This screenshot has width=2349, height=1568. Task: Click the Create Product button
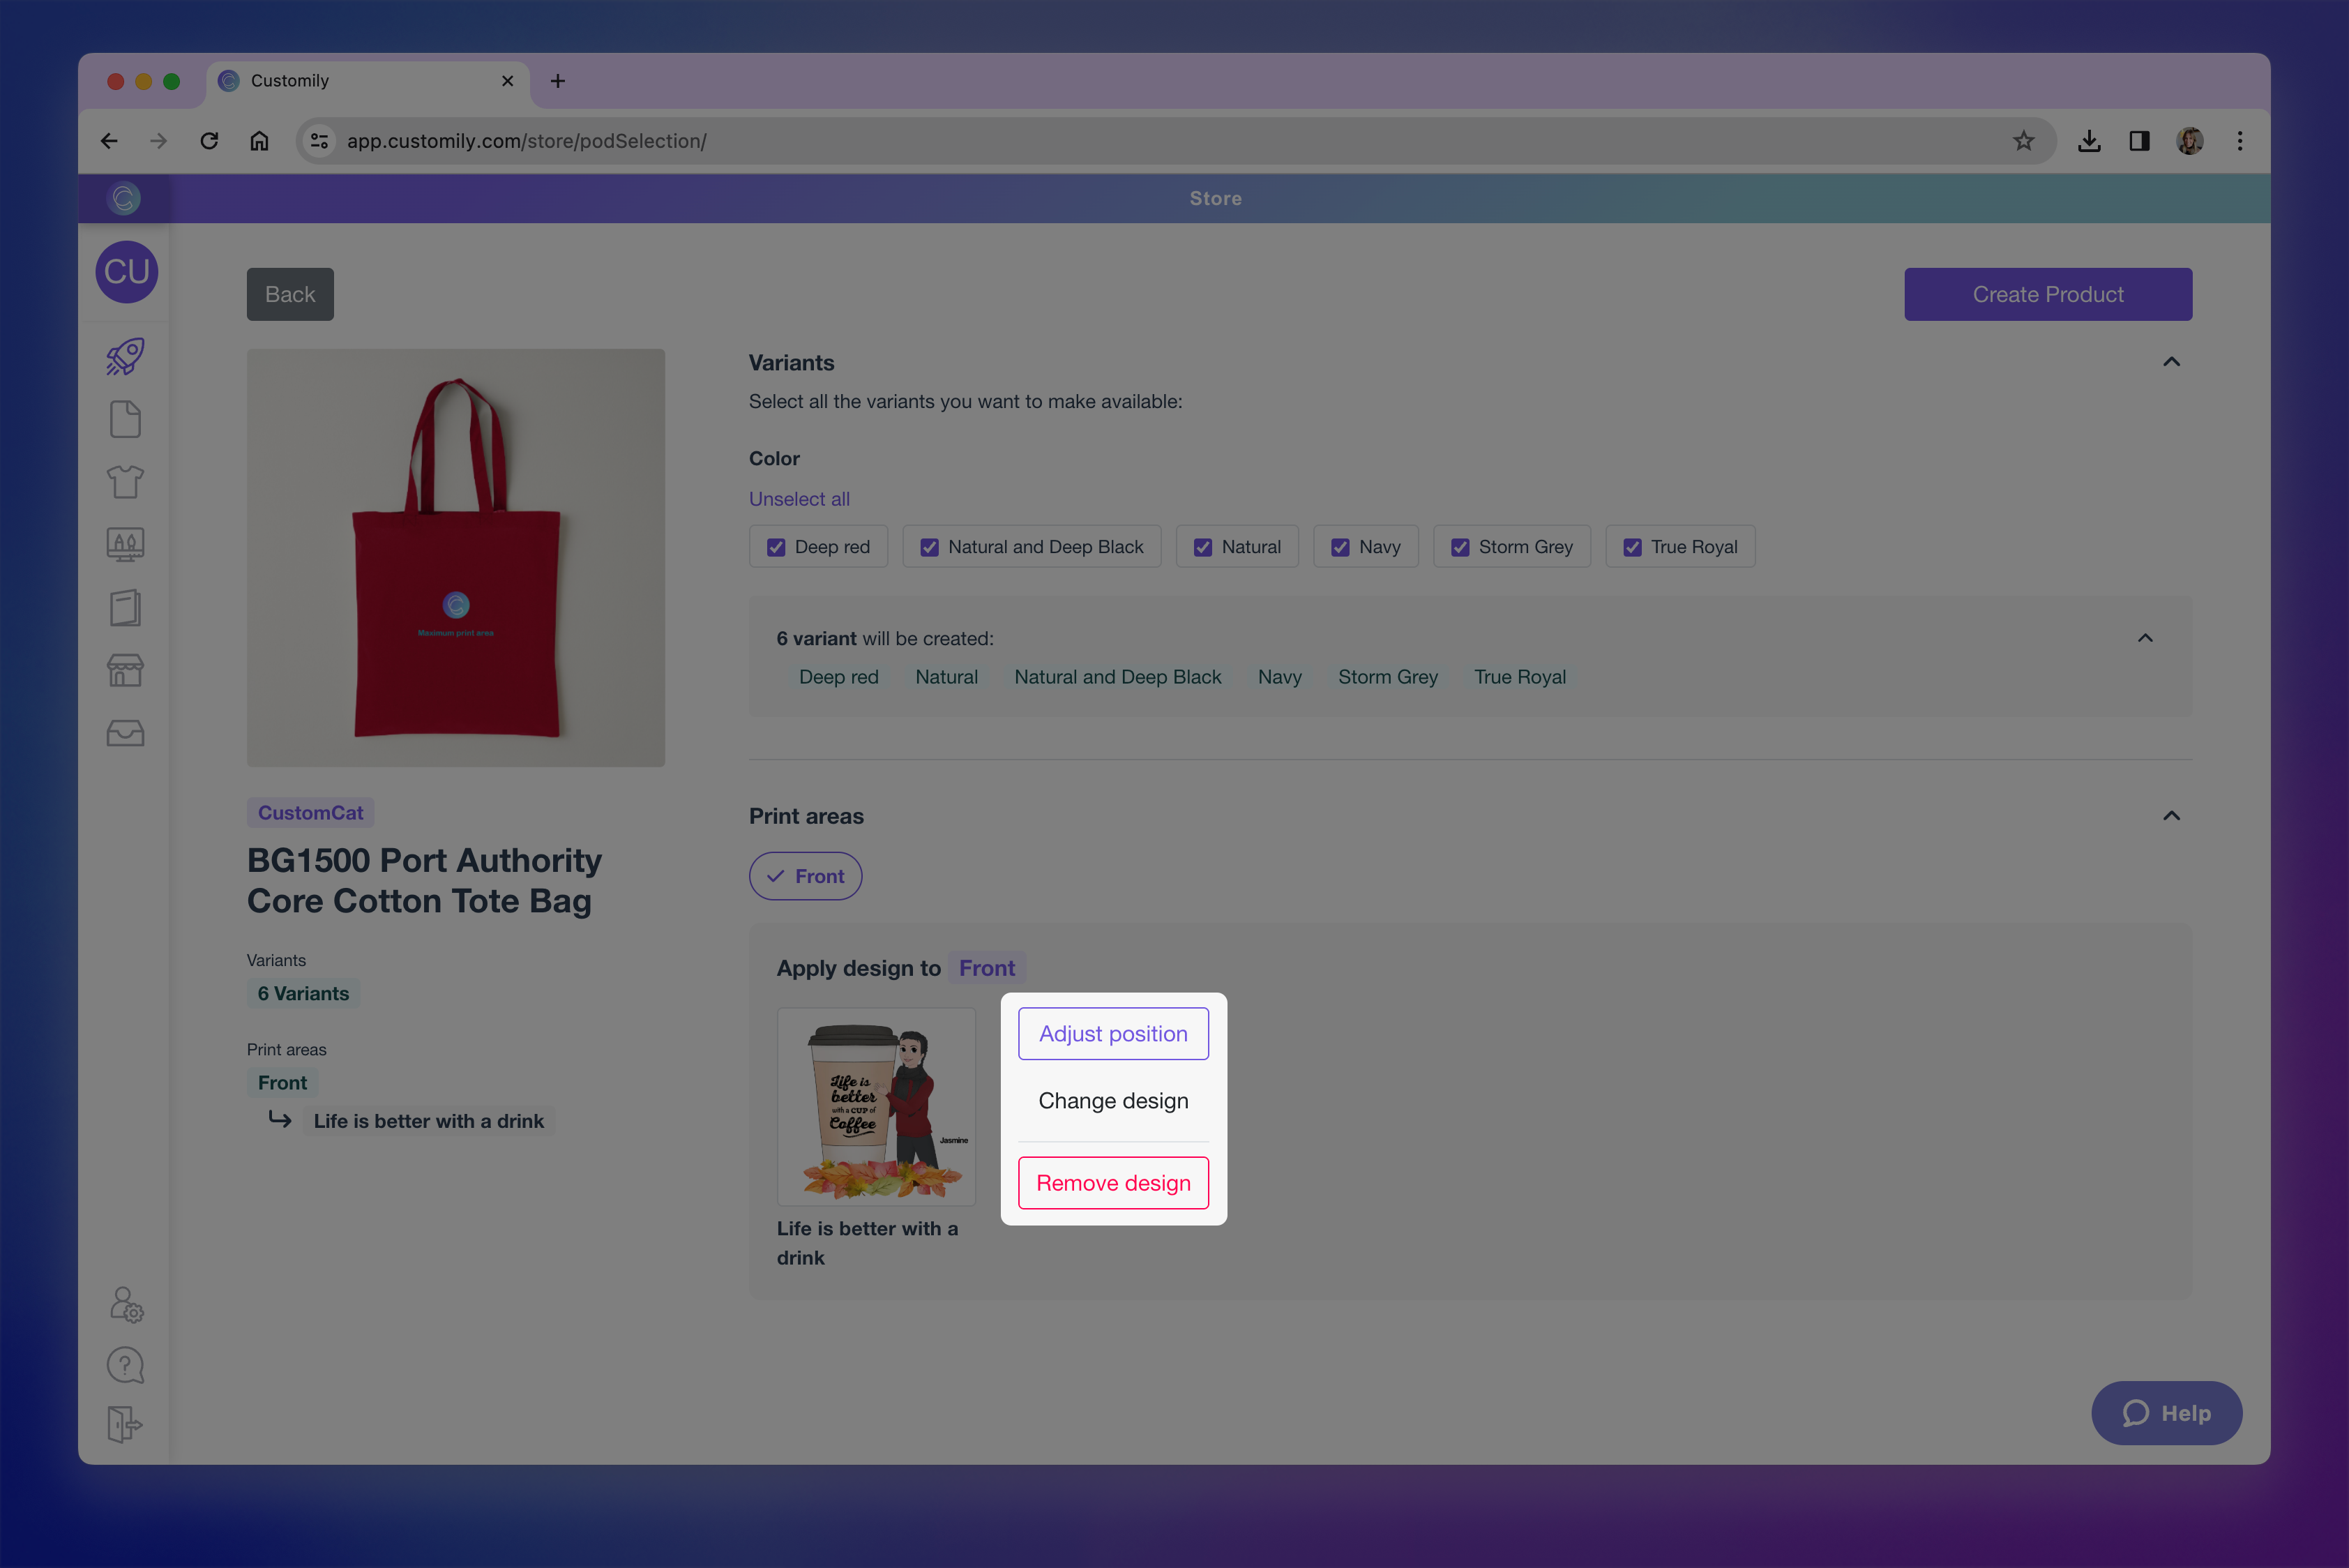pos(2047,294)
